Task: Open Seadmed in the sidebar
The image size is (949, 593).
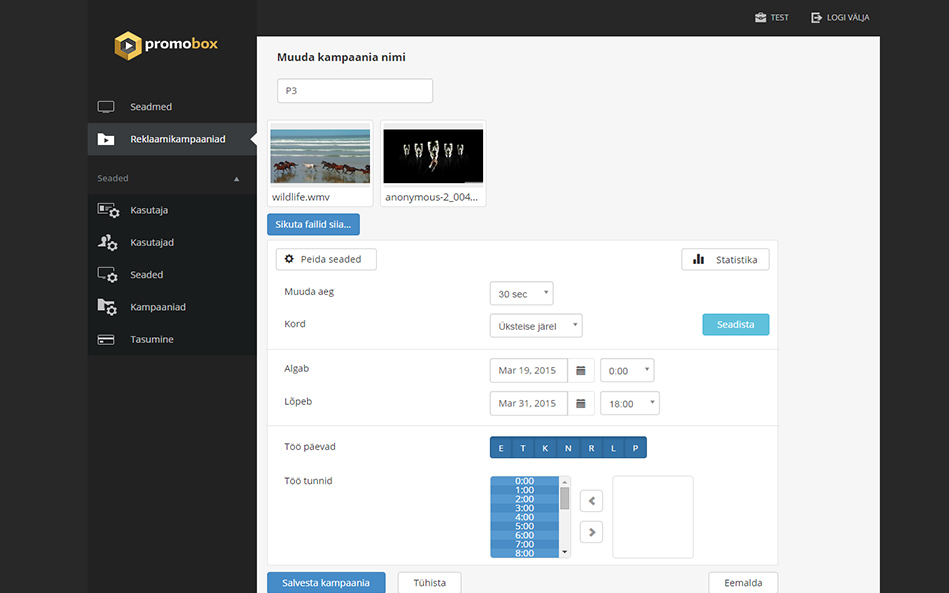Action: pyautogui.click(x=151, y=107)
